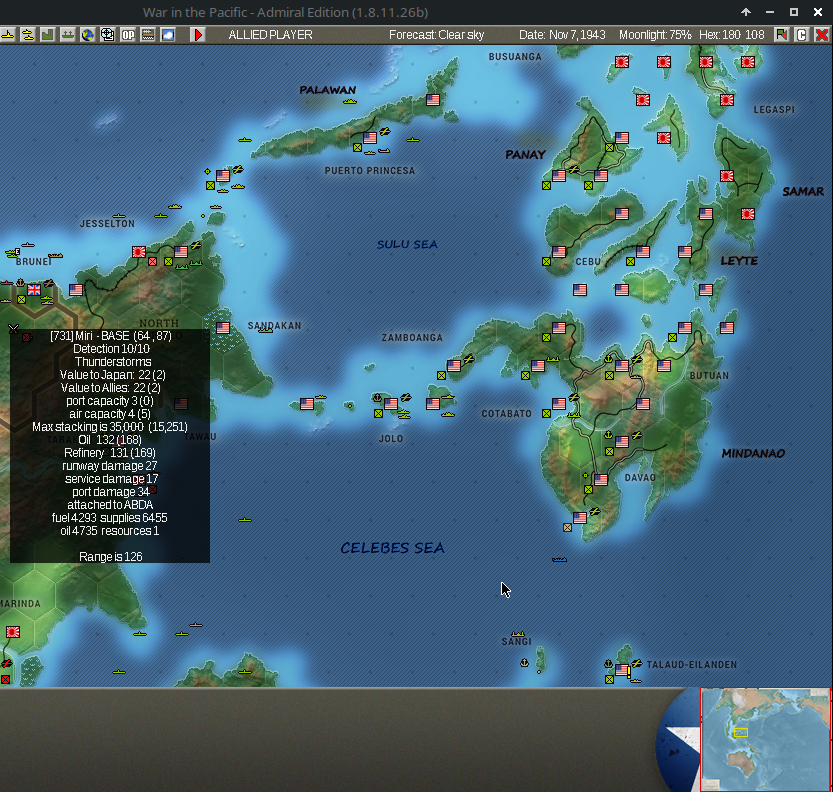Click the US flag with exclamation at Talaud
Screen dimensions: 833x792
[x=623, y=670]
